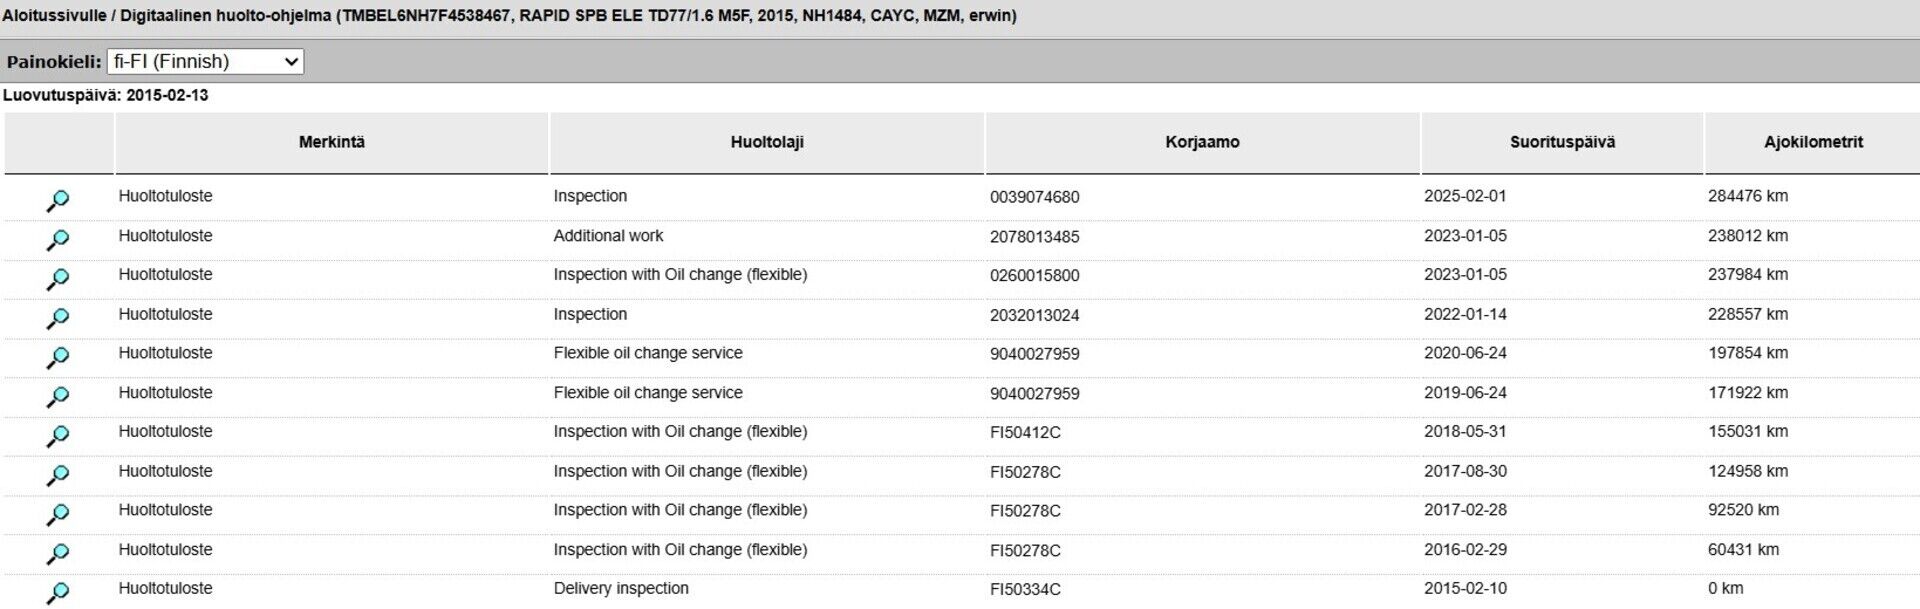Sort by Suorituspäivä column header
This screenshot has width=1920, height=609.
pyautogui.click(x=1562, y=143)
